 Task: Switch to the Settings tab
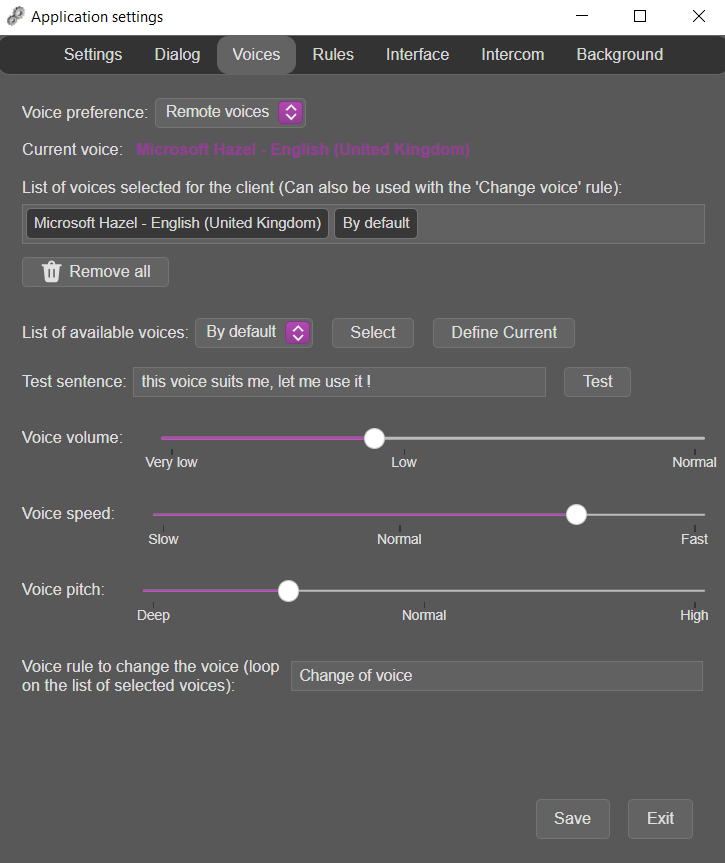(93, 54)
